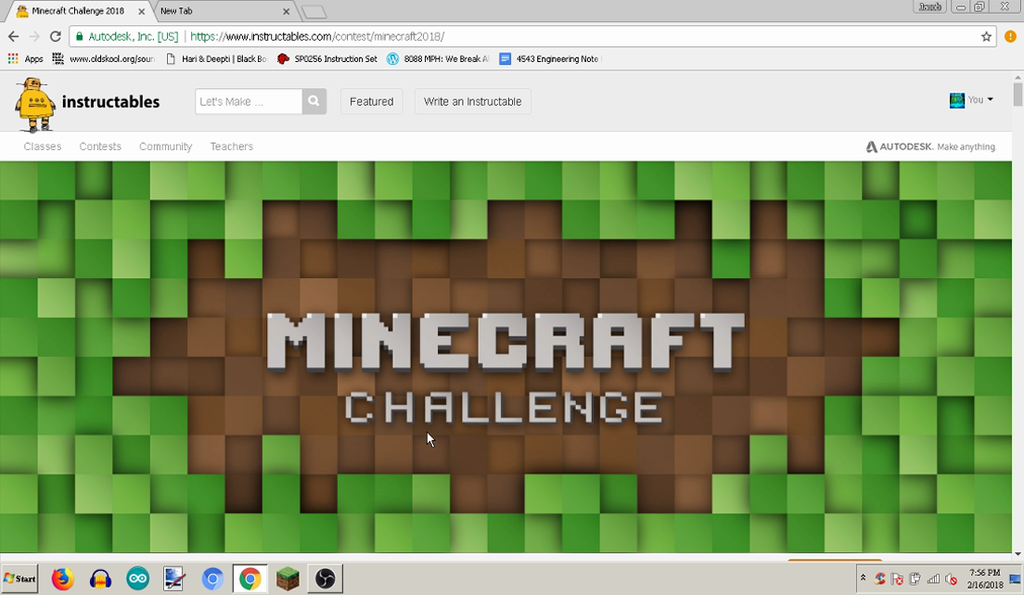This screenshot has width=1024, height=595.
Task: Launch Minecraft from the taskbar
Action: pos(288,578)
